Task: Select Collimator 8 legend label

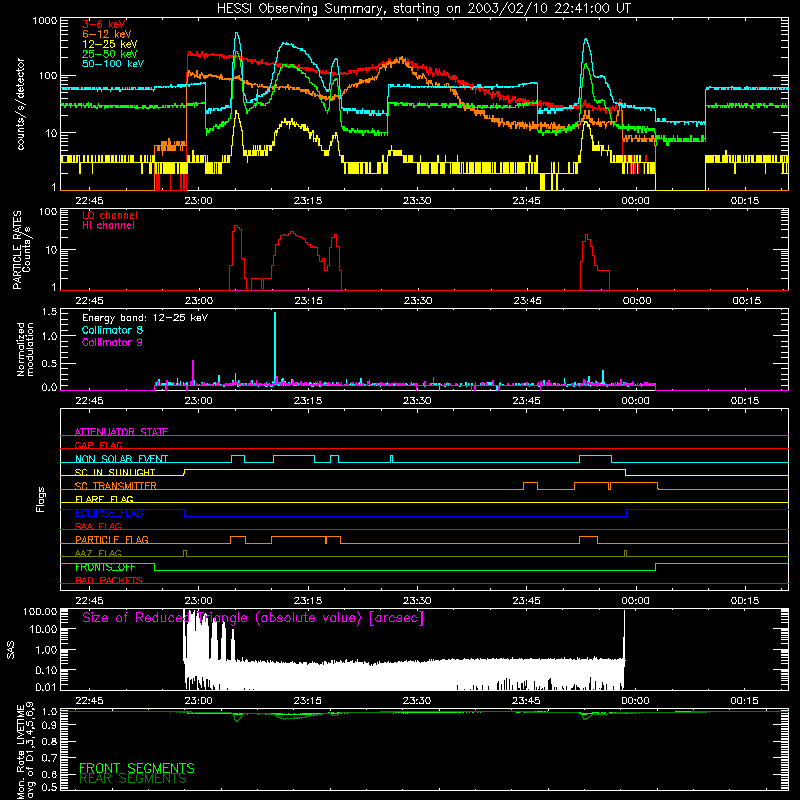Action: coord(112,330)
